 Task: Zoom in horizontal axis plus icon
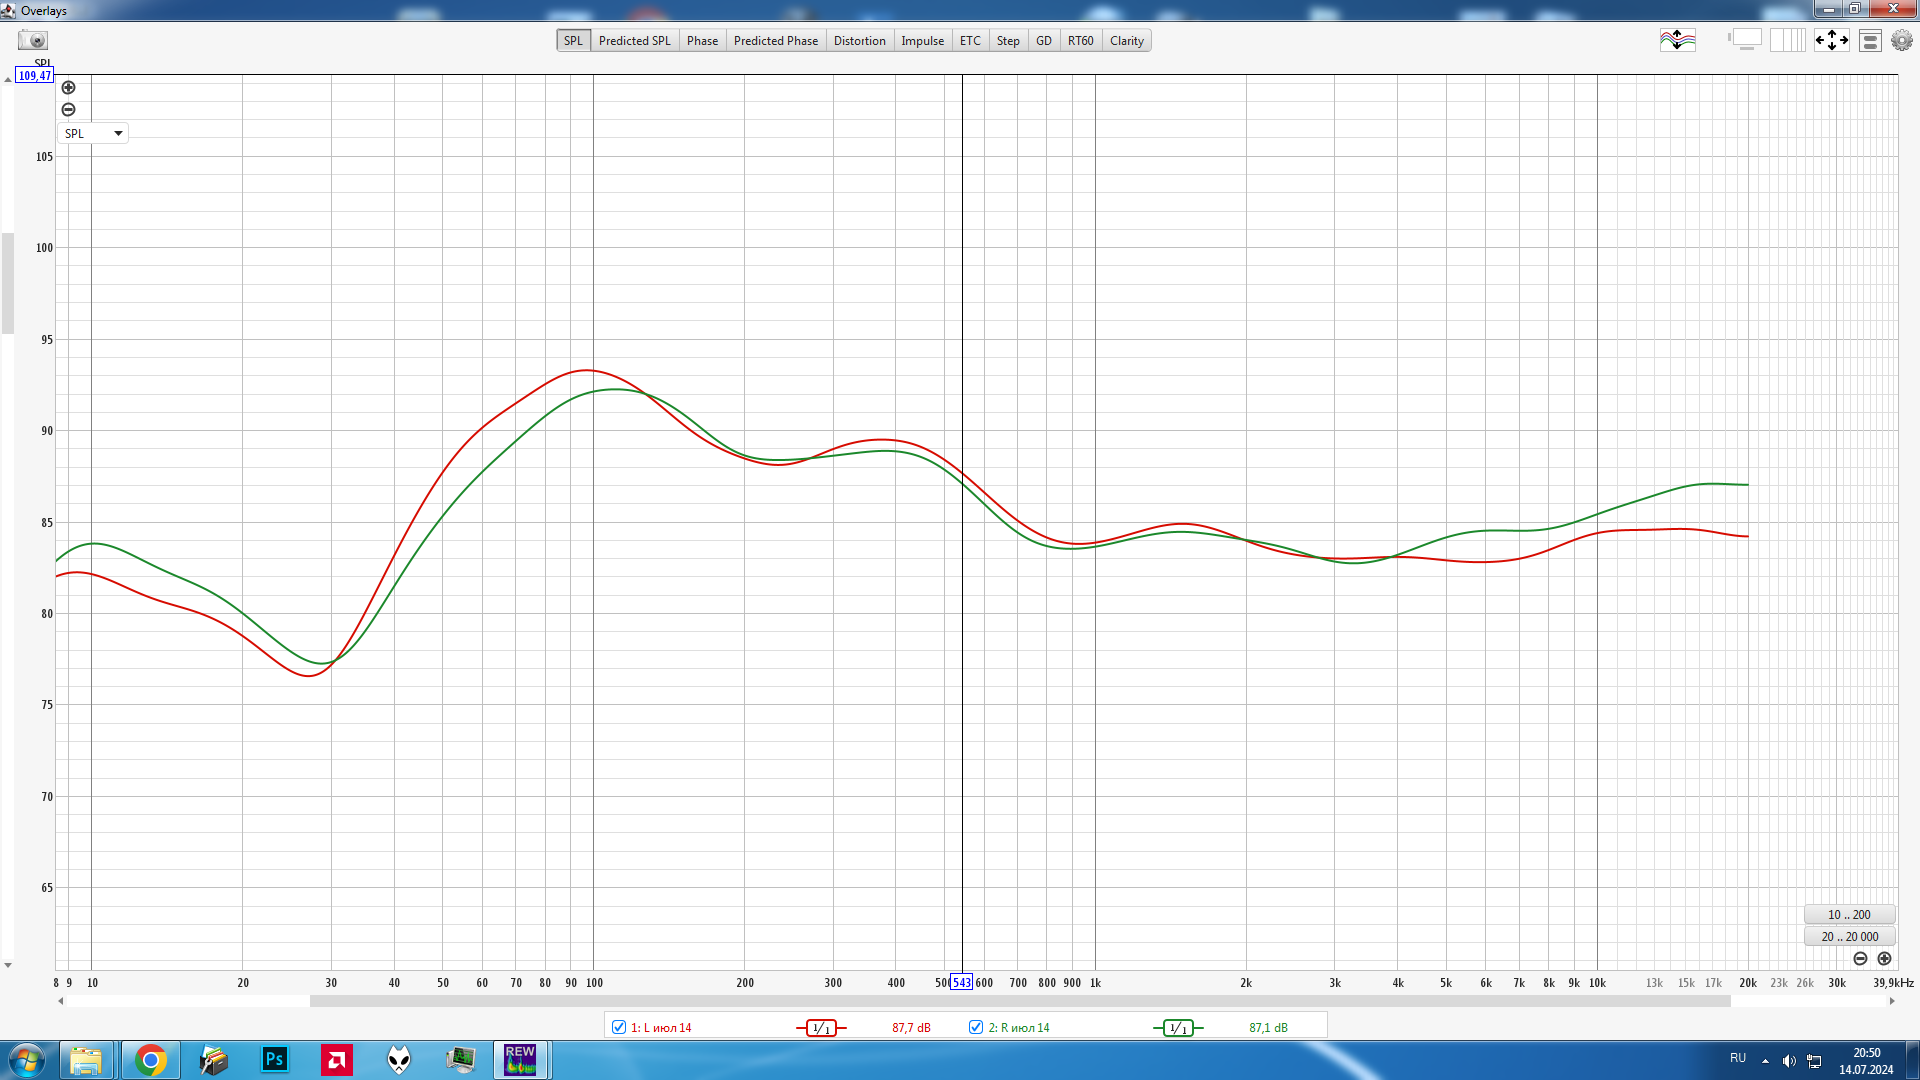tap(1884, 958)
